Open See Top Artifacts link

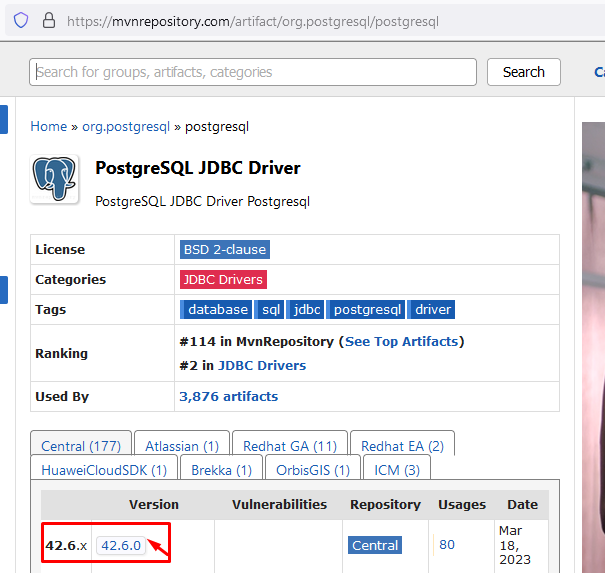(x=401, y=341)
